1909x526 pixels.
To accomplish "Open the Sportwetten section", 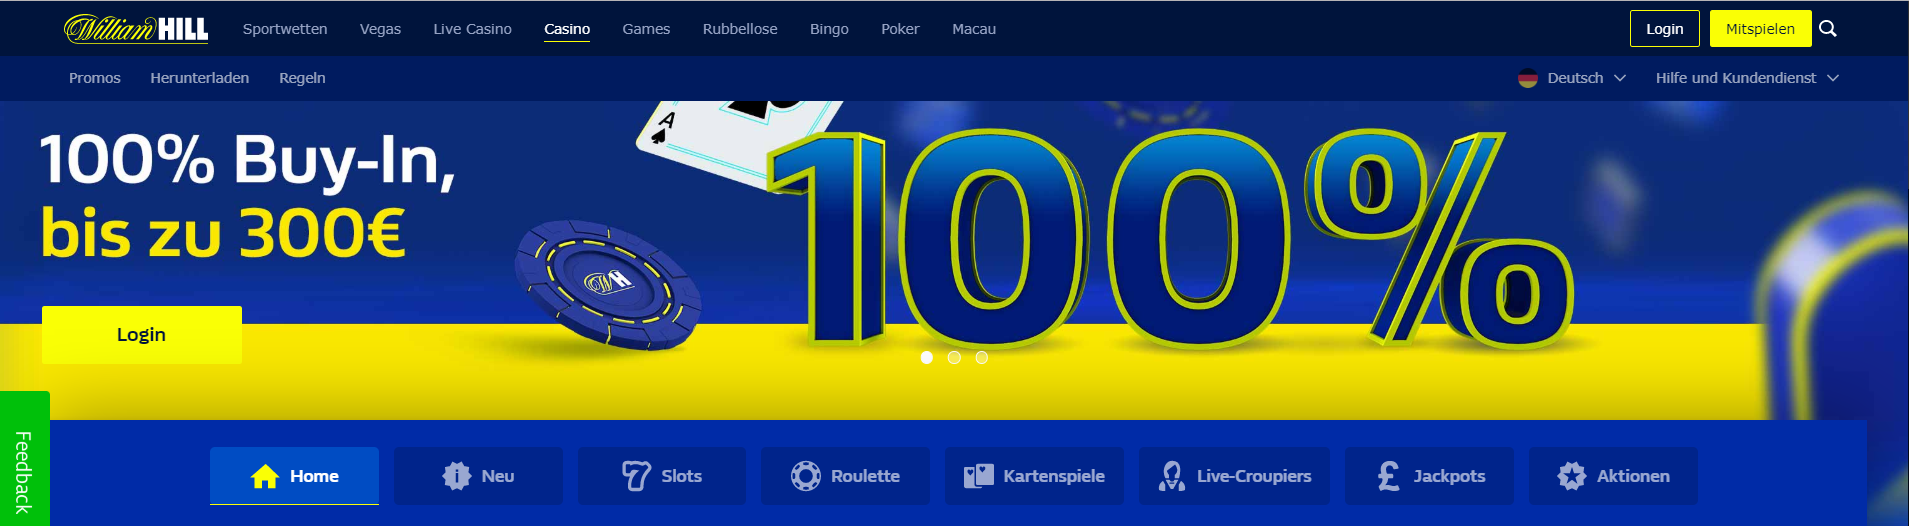I will 285,29.
